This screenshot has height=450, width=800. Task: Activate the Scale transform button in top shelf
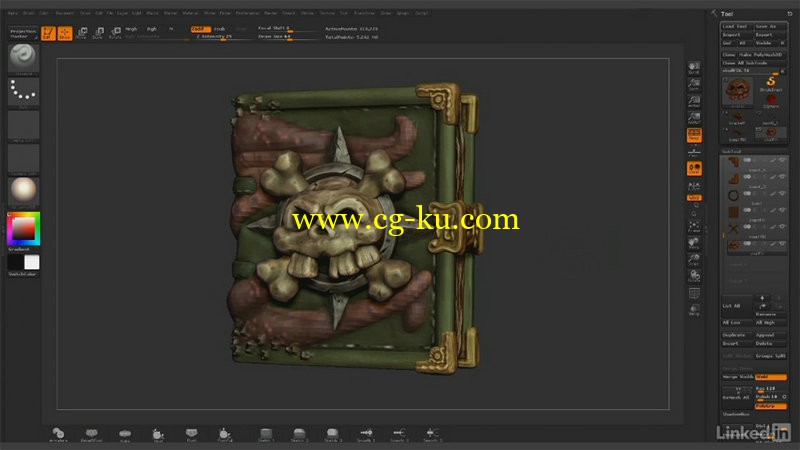[98, 33]
